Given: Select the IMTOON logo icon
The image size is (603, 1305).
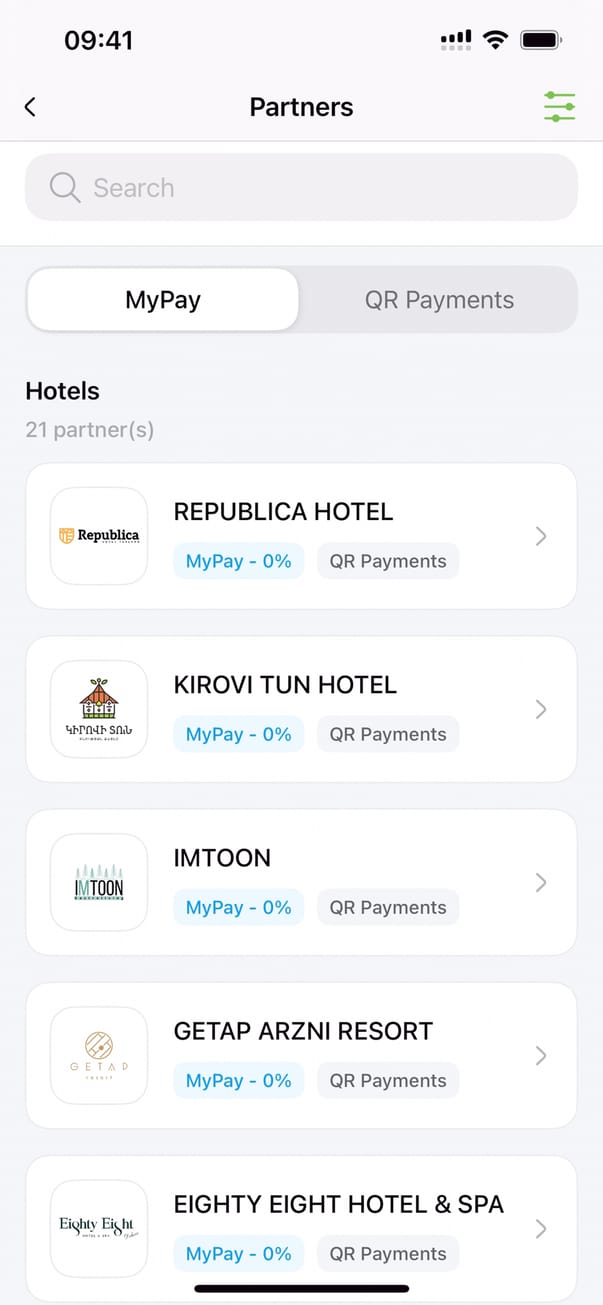Looking at the screenshot, I should (x=99, y=882).
